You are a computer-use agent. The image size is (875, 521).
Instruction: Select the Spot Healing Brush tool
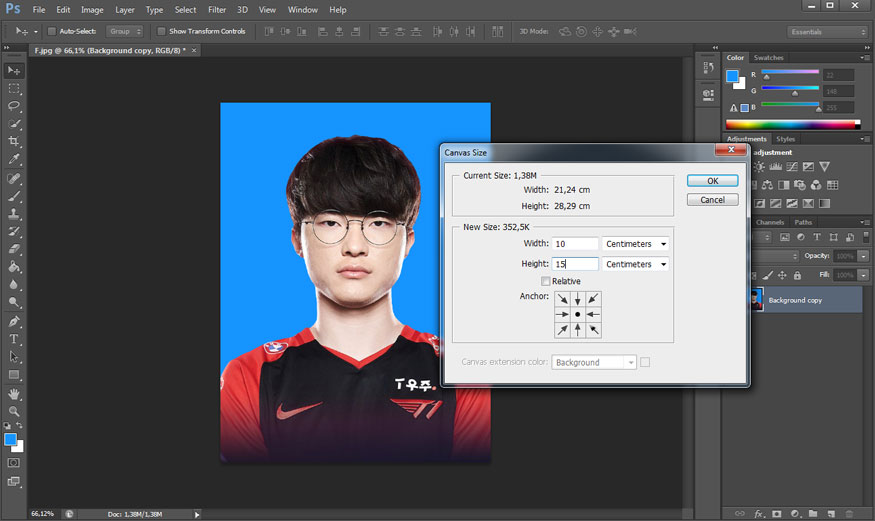(x=14, y=179)
